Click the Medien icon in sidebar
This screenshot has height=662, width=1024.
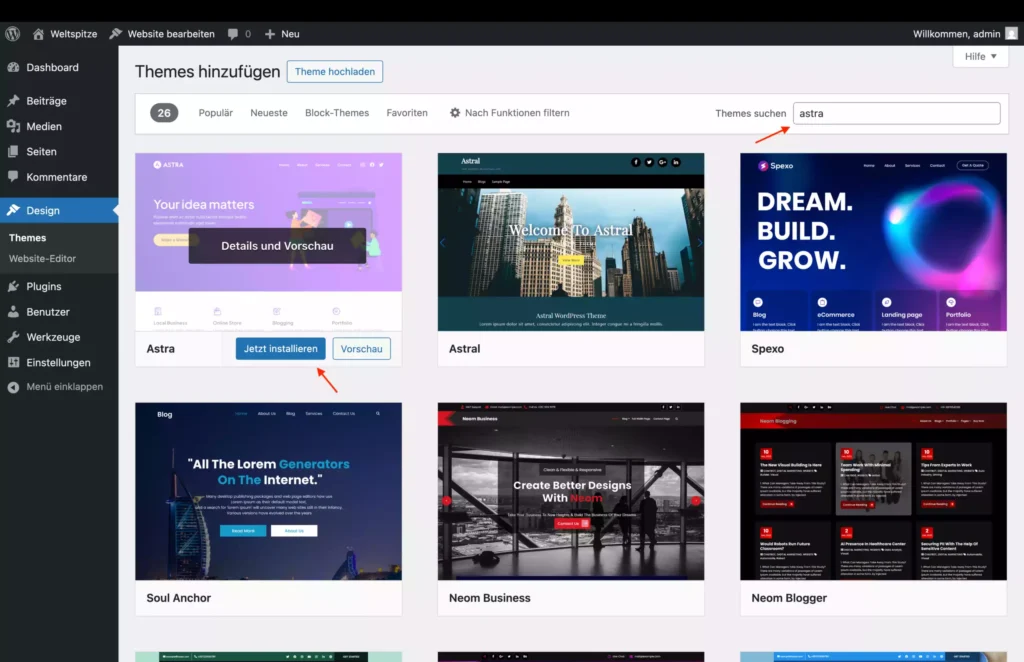(13, 126)
